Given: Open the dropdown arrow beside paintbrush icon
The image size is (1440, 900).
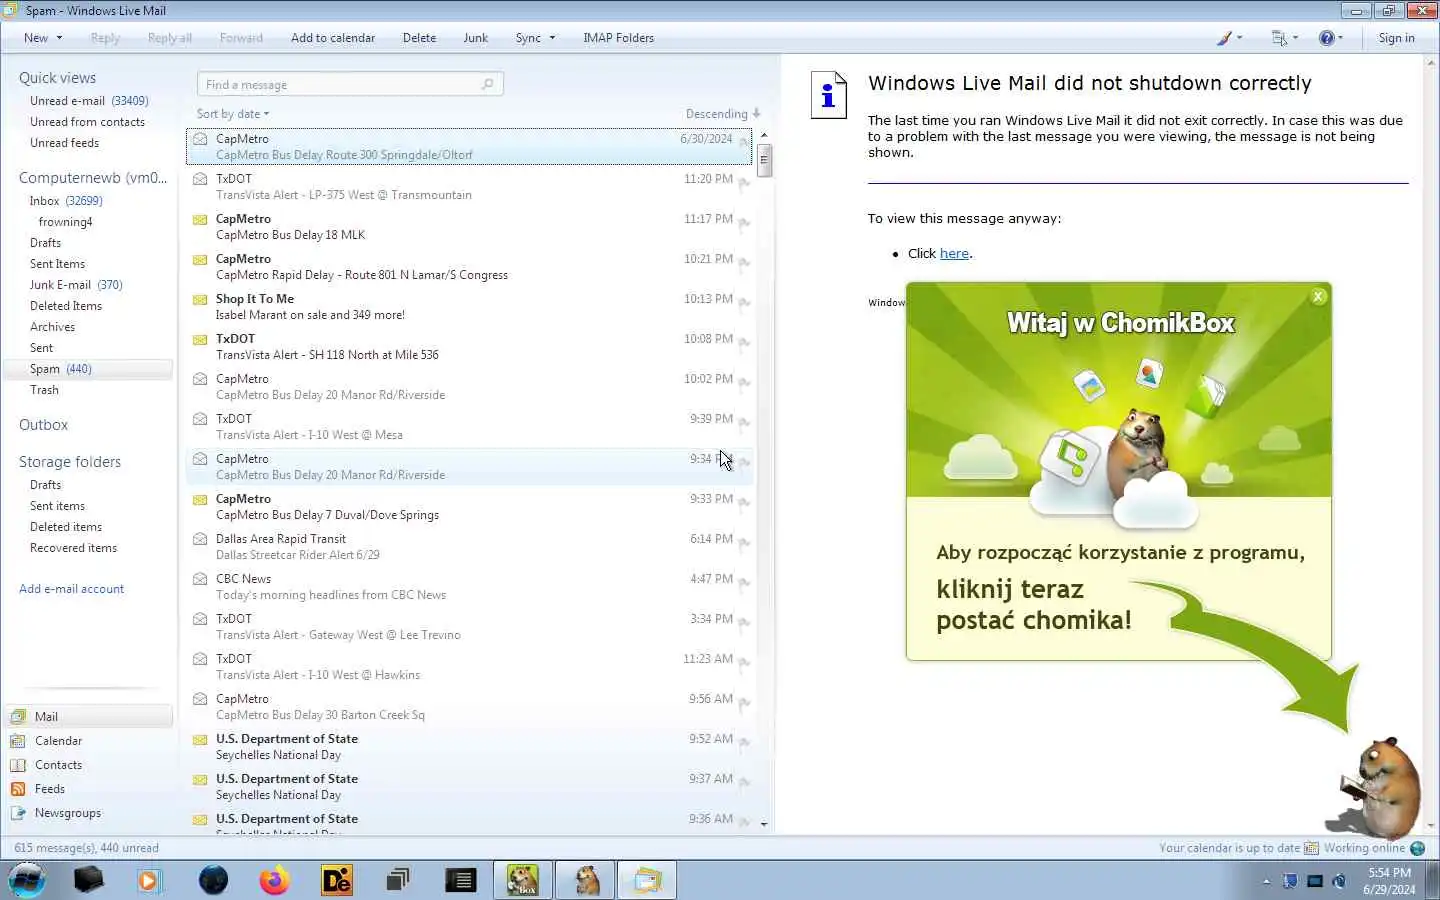Looking at the screenshot, I should [x=1240, y=38].
